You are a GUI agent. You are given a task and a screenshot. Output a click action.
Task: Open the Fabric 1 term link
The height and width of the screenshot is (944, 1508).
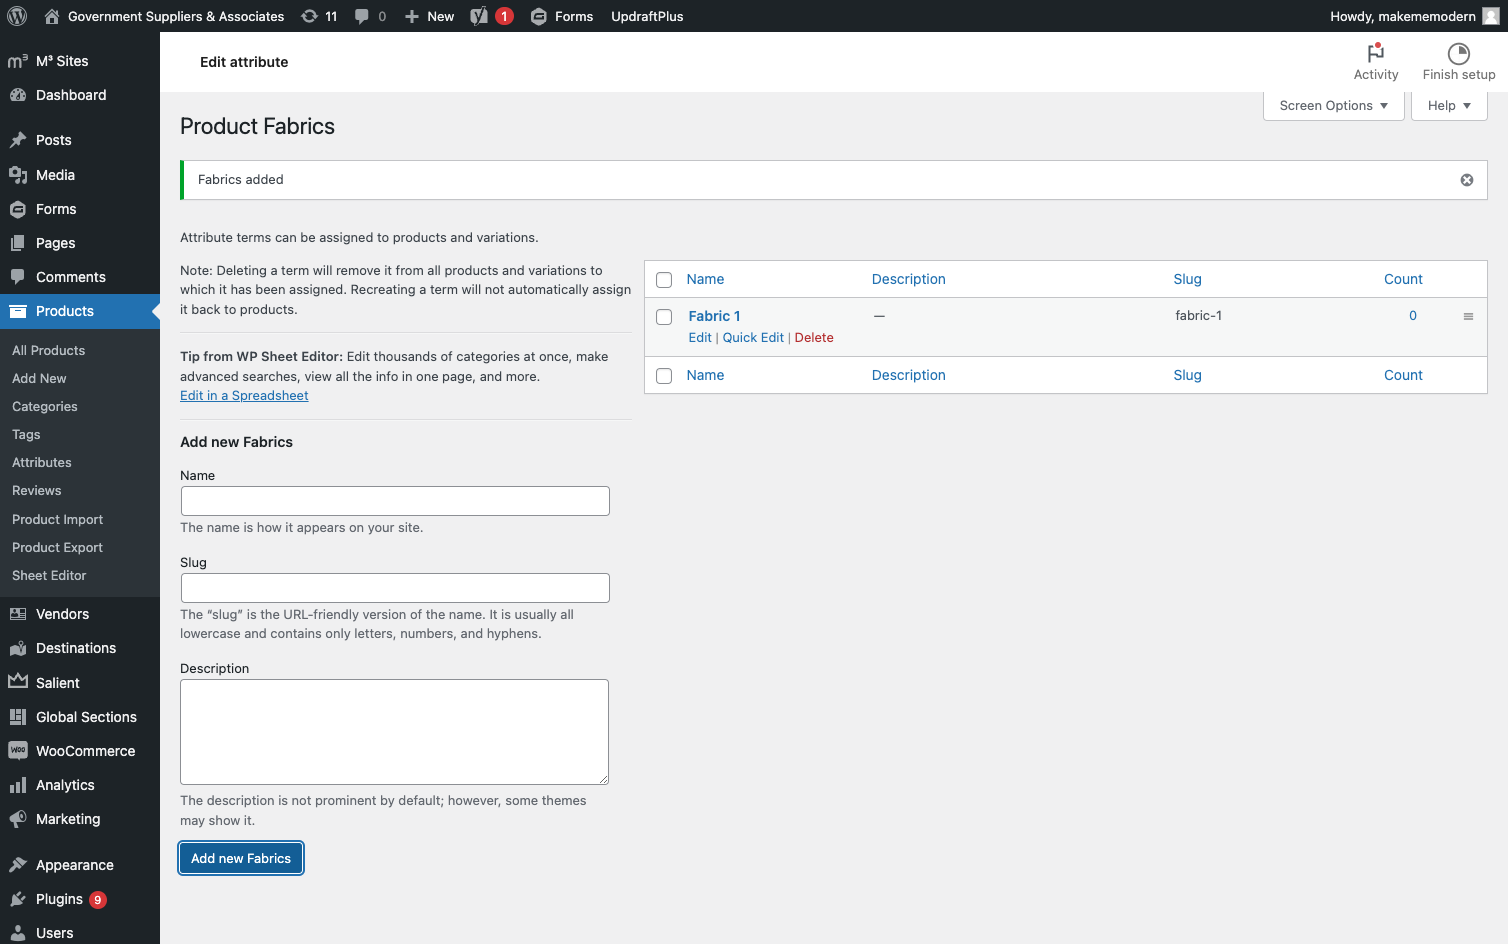click(714, 316)
